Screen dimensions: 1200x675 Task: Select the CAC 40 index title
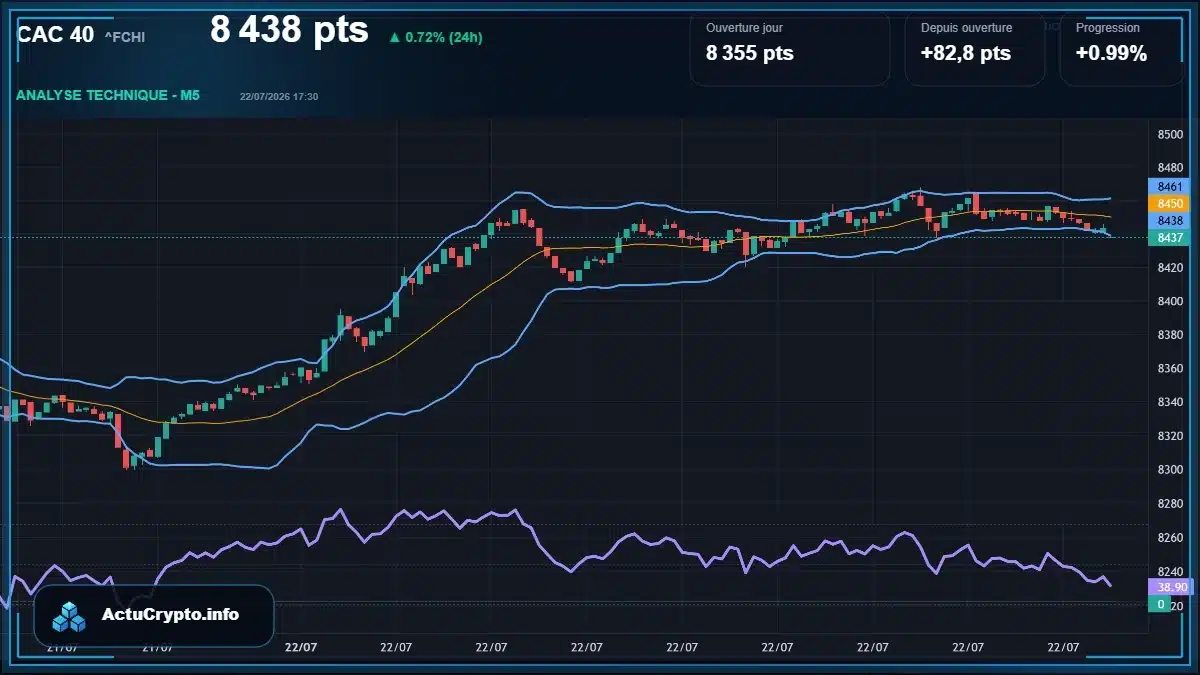[56, 35]
